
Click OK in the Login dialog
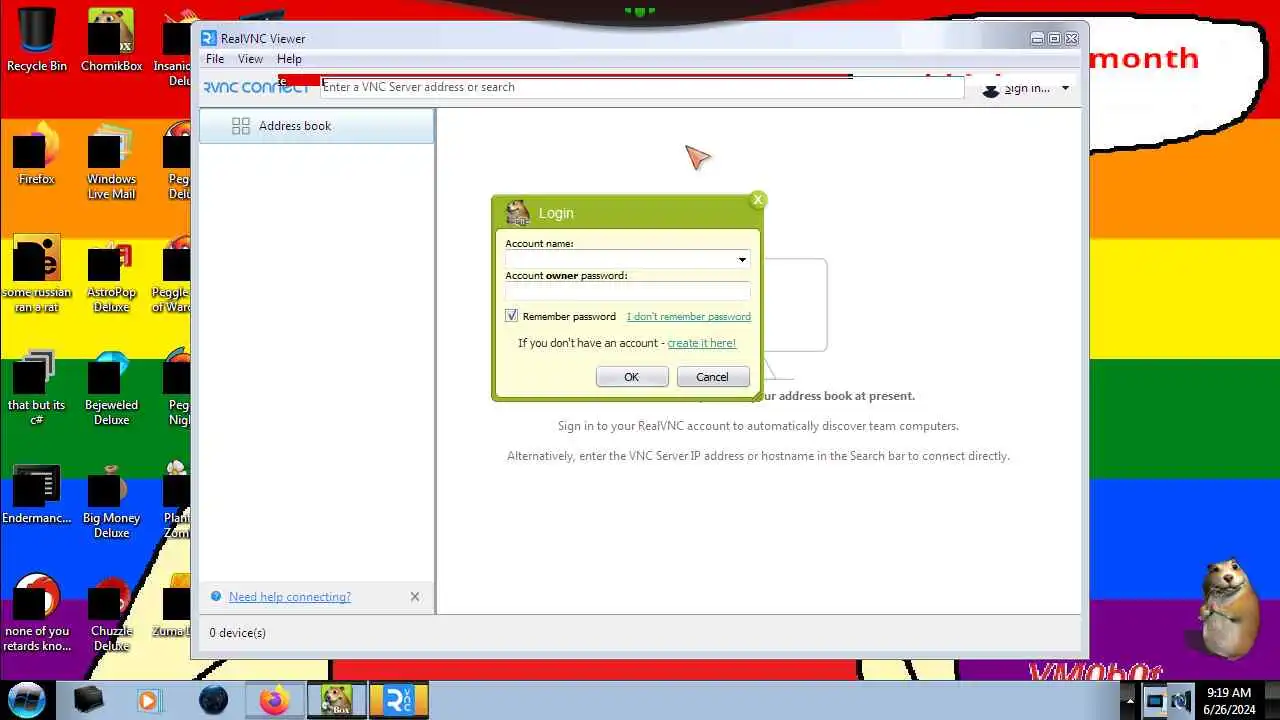coord(632,377)
